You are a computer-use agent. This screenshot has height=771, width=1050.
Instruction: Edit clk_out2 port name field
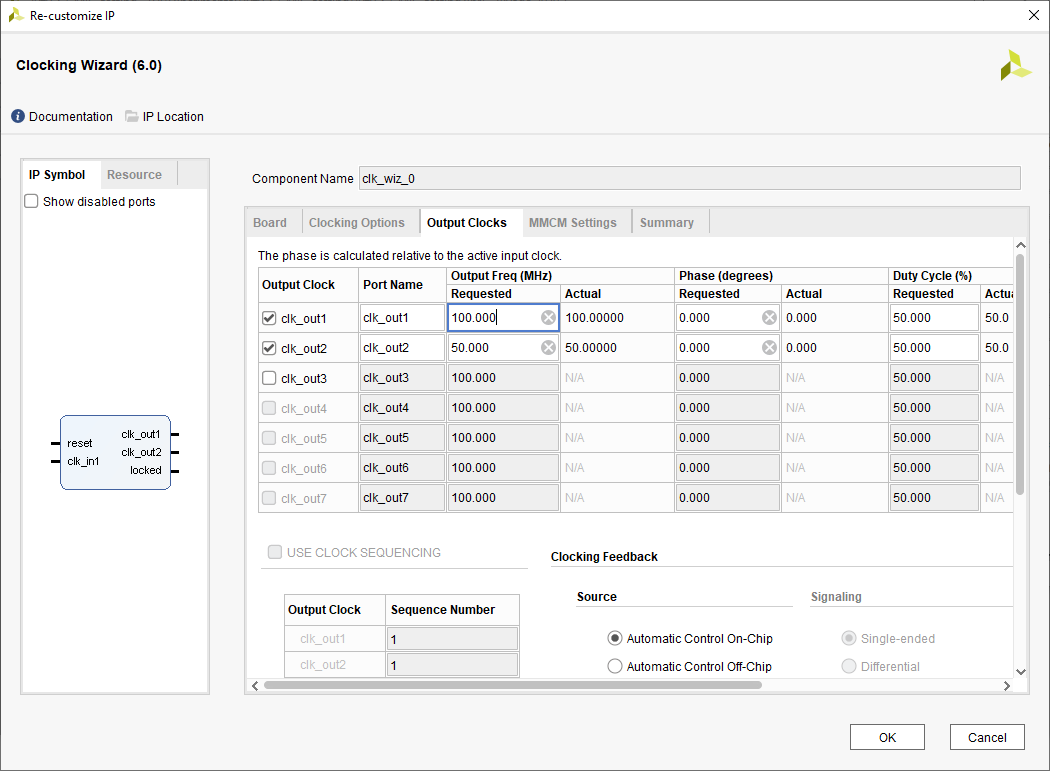pos(402,348)
